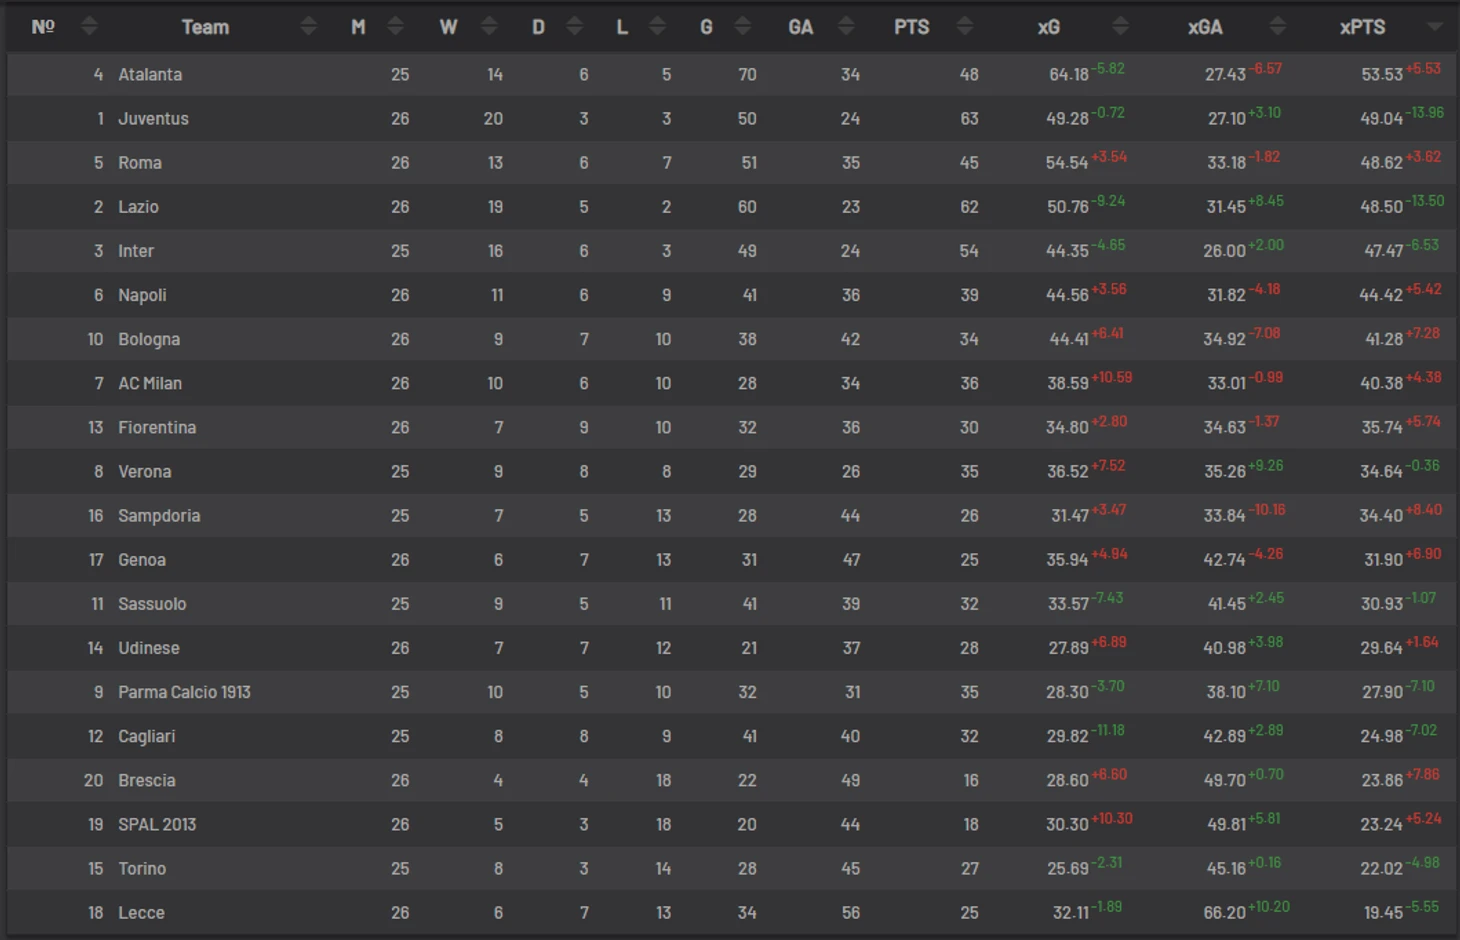Click sort arrows next to M column

[395, 27]
